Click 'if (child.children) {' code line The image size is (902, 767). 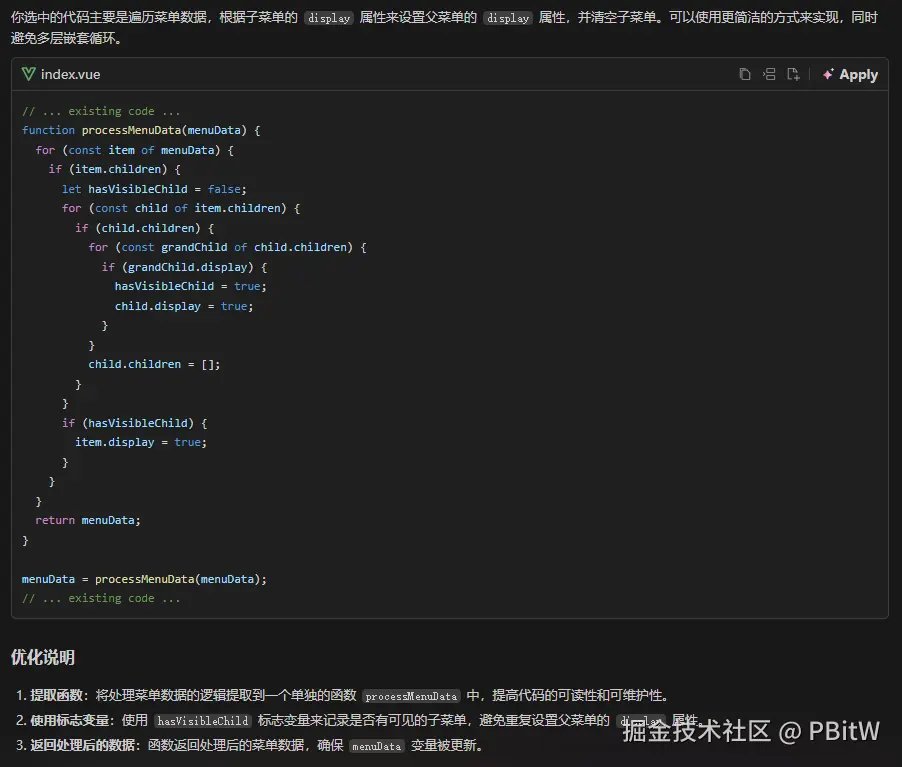tap(144, 228)
